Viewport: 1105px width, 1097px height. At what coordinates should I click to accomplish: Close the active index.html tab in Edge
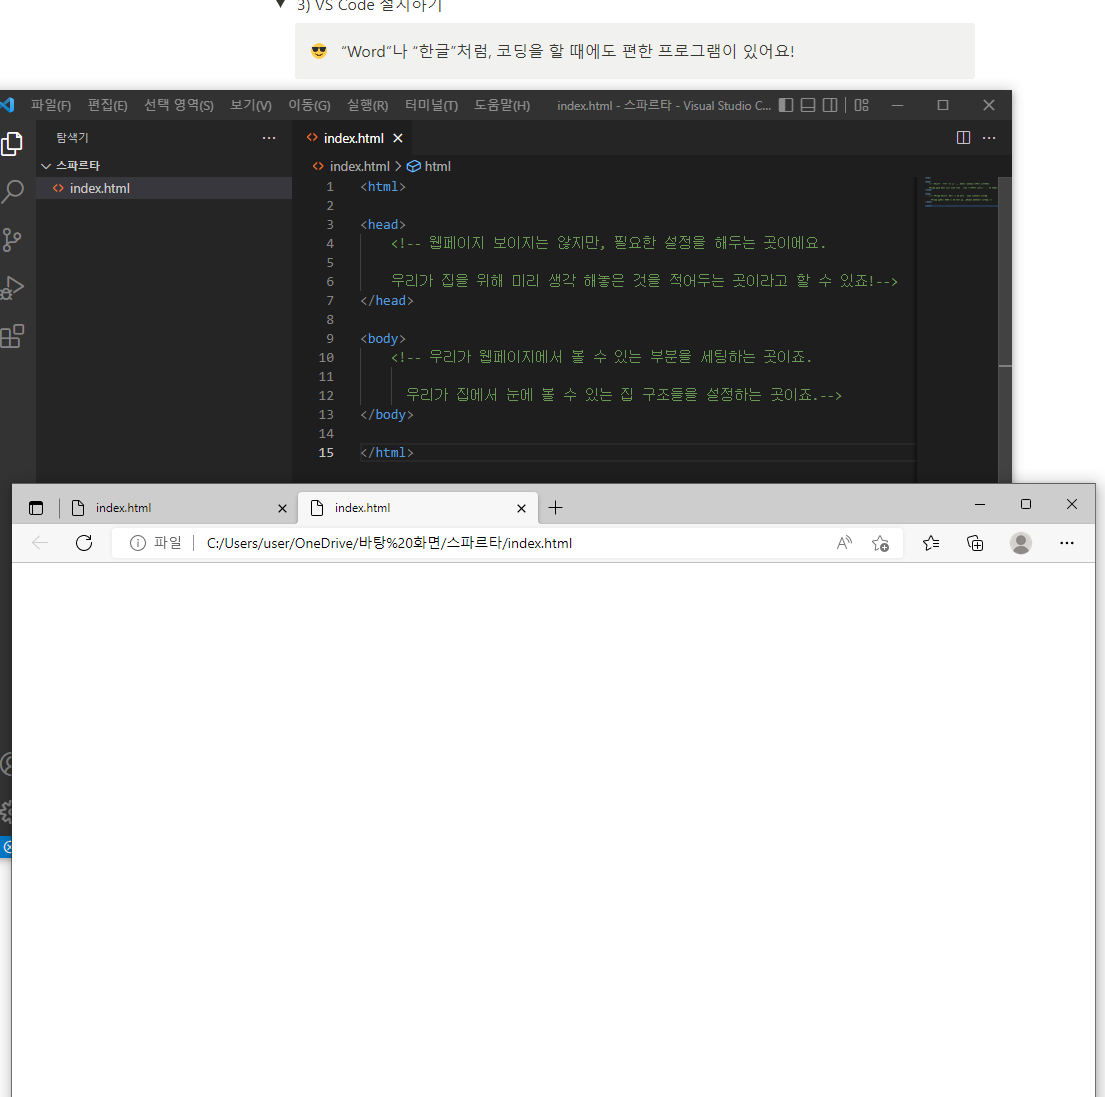pyautogui.click(x=521, y=508)
